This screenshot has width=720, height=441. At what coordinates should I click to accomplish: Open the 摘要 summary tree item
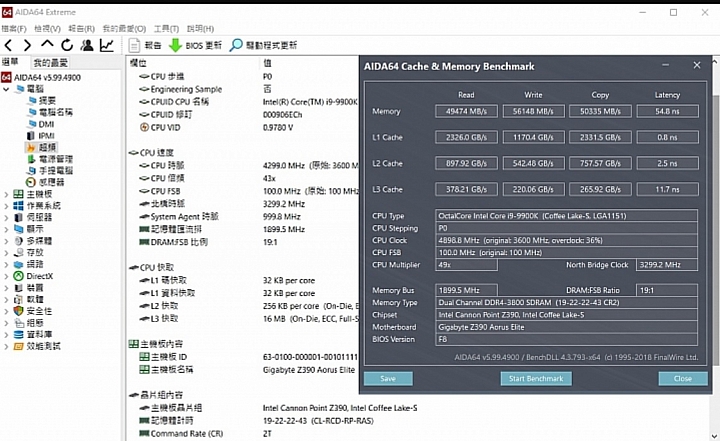click(42, 100)
